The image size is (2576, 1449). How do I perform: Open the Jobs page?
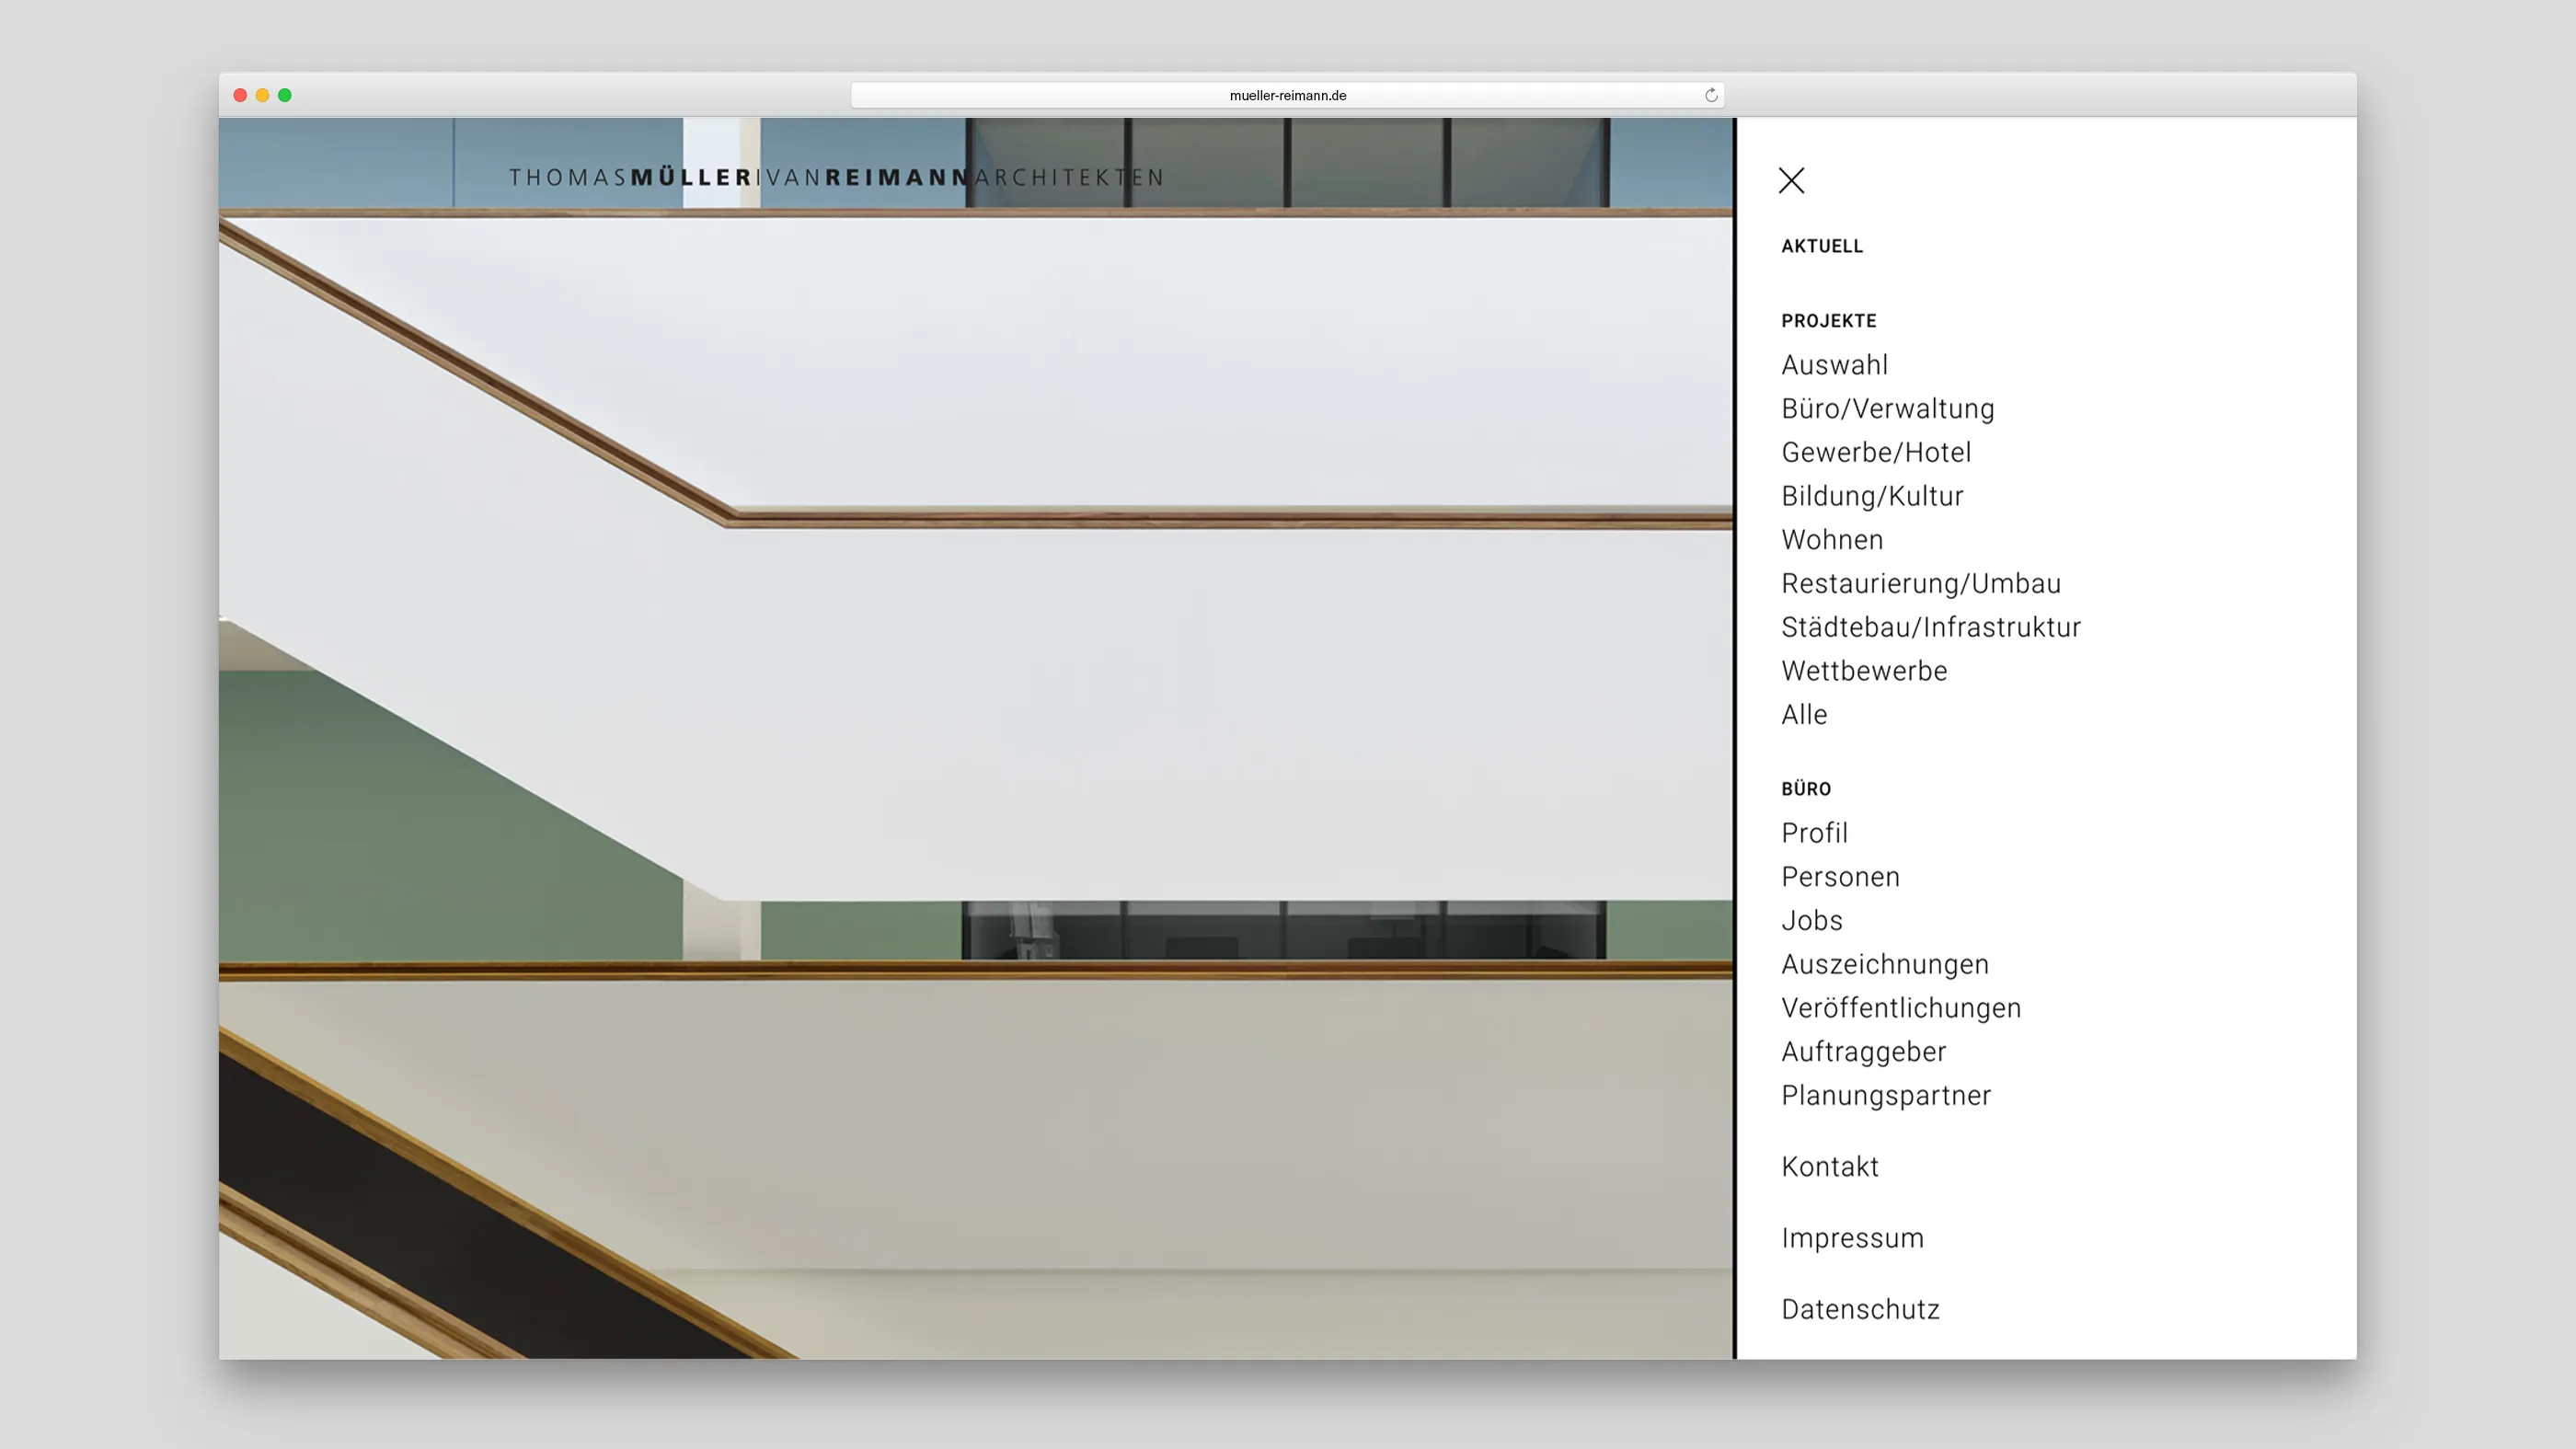tap(1812, 921)
